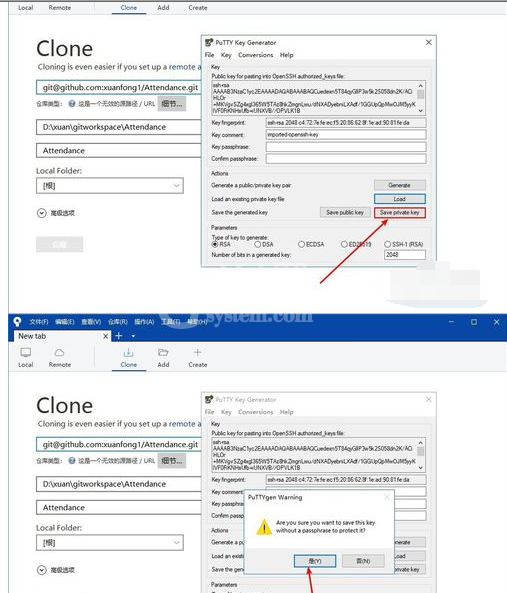Minimize the lower SourceTree window
507x593 pixels.
click(451, 322)
